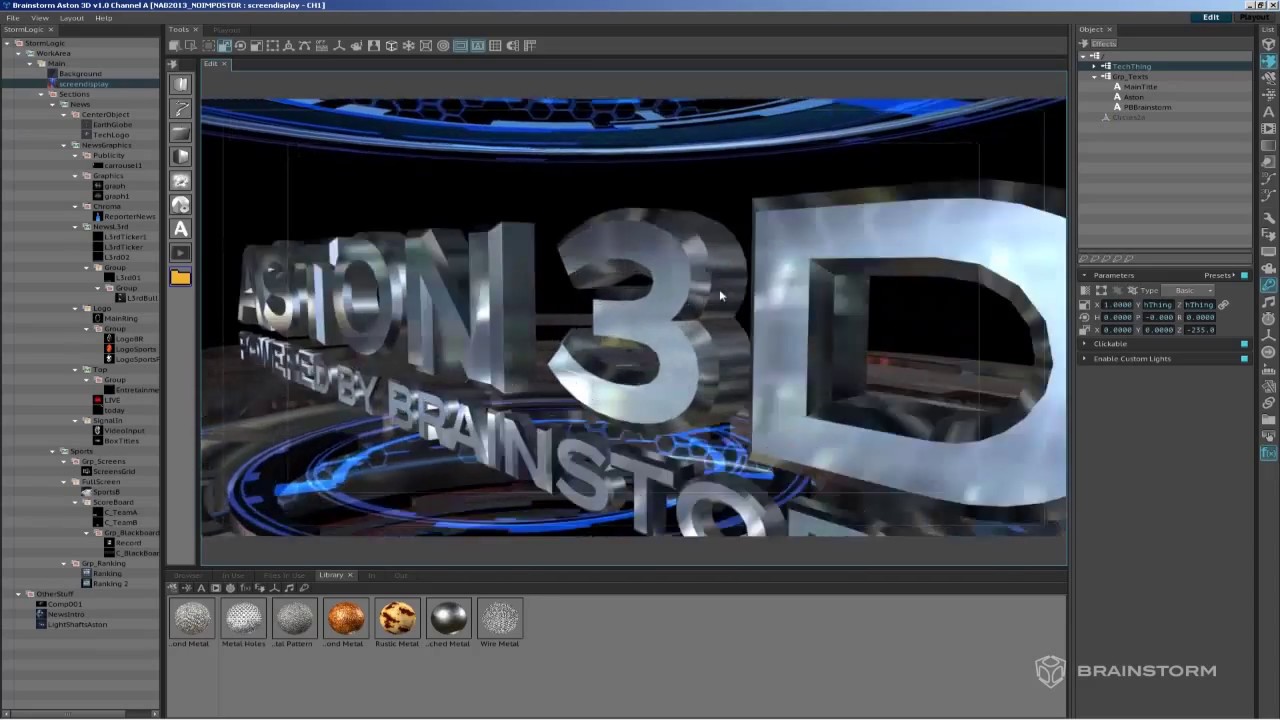
Task: Switch to Playout mode button at top right
Action: (x=1254, y=17)
